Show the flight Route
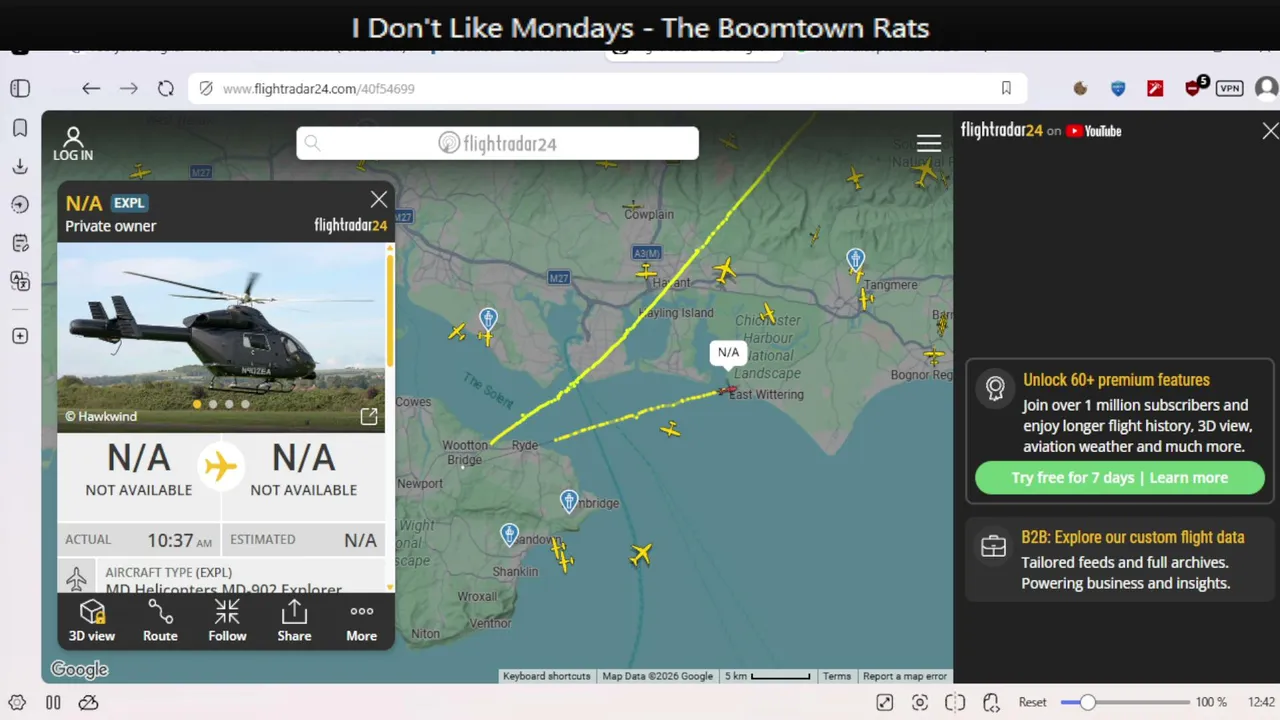 [x=160, y=620]
